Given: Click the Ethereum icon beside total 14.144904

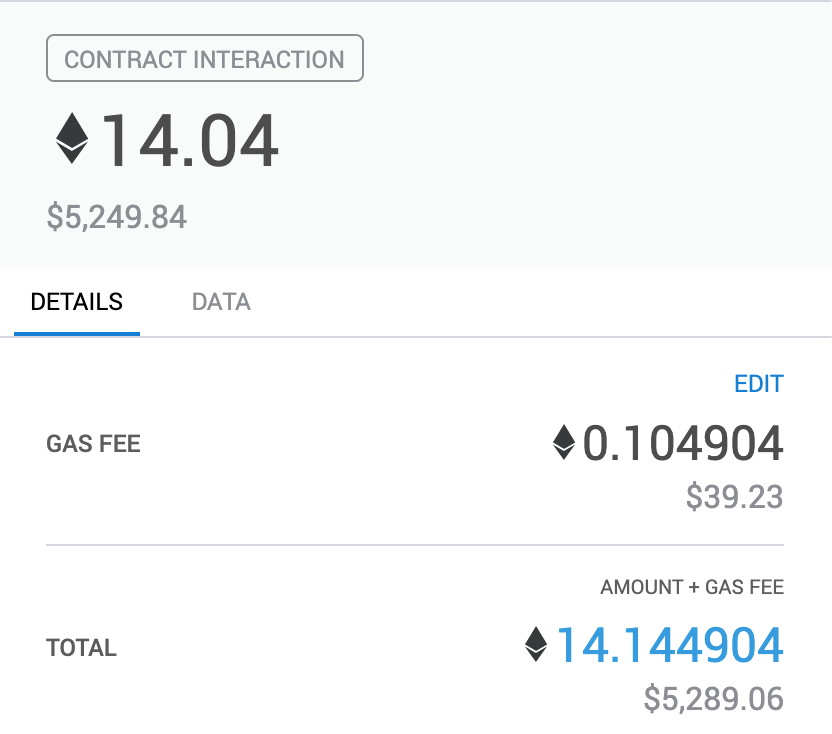Looking at the screenshot, I should [537, 645].
